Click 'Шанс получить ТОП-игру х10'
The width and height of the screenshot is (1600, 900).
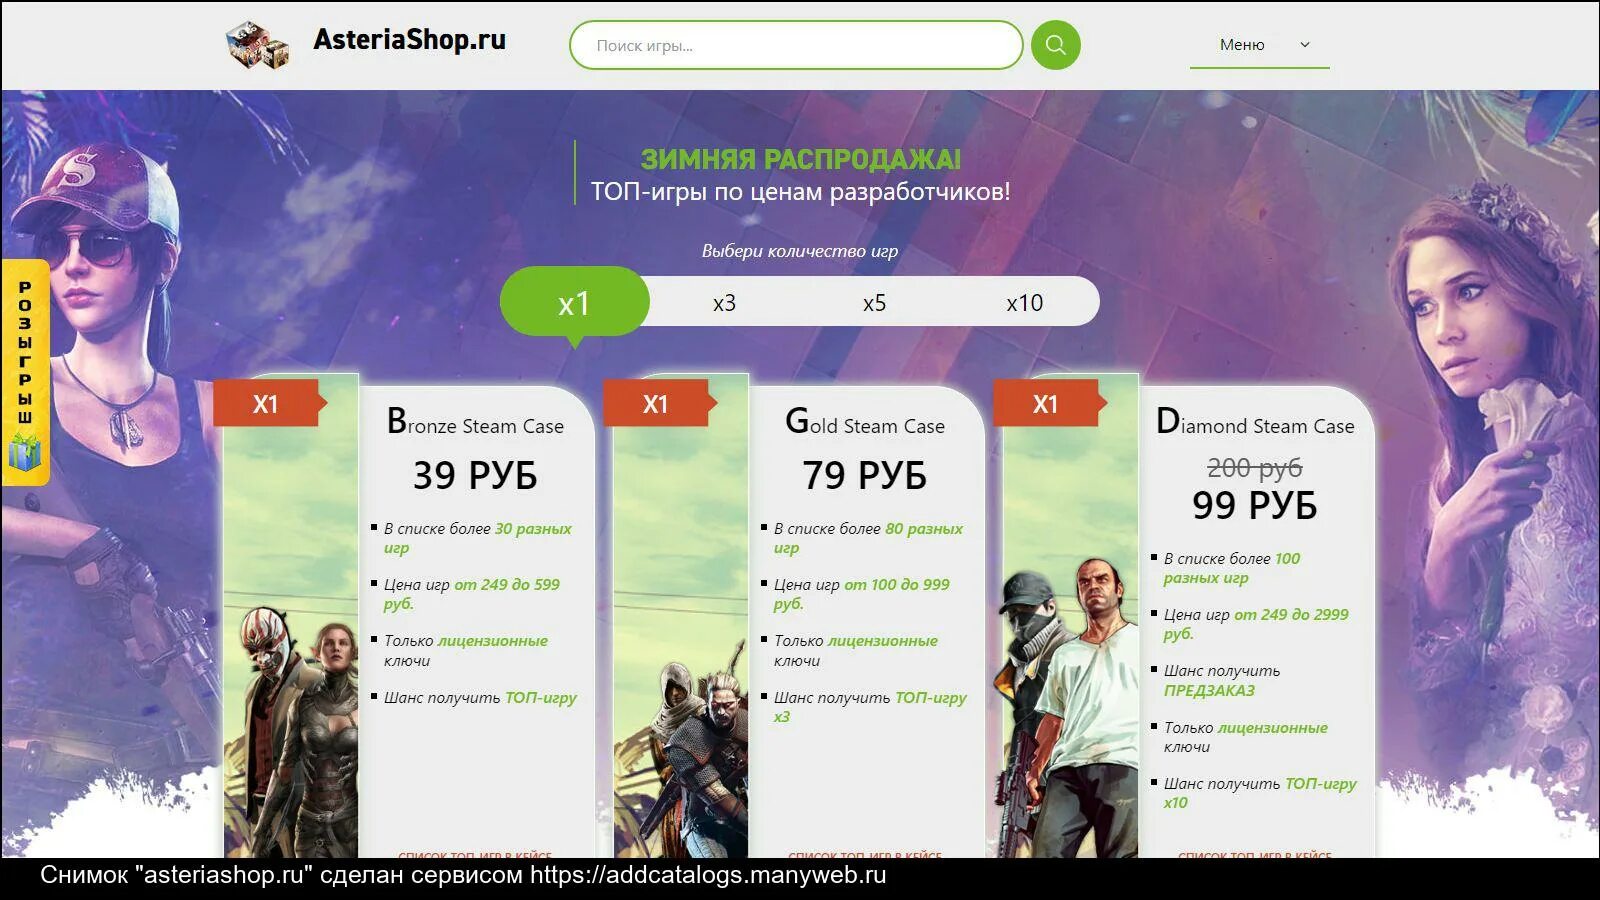tap(1260, 793)
